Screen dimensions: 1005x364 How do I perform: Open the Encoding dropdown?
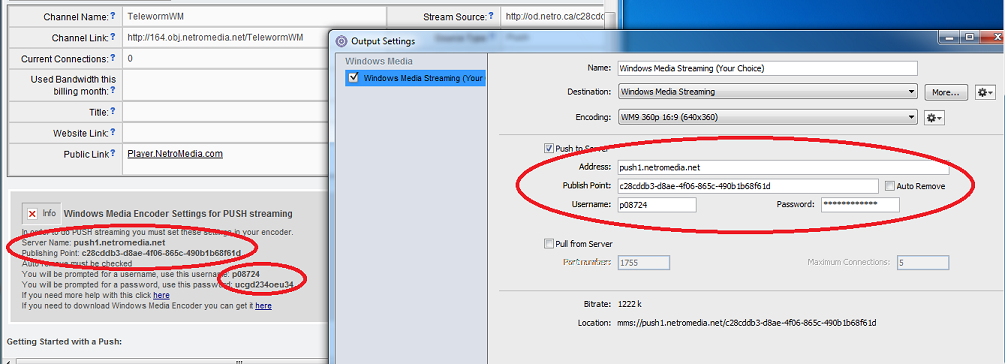pyautogui.click(x=768, y=117)
